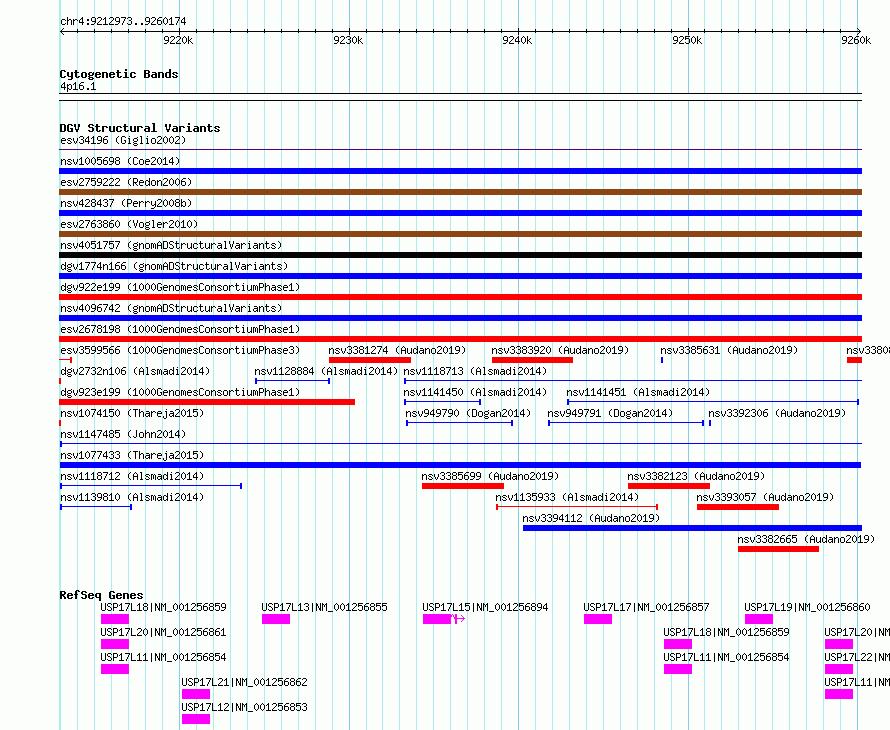The image size is (890, 730).
Task: Select brown bar of esv2763860 (Vogler2010)
Action: tap(460, 234)
